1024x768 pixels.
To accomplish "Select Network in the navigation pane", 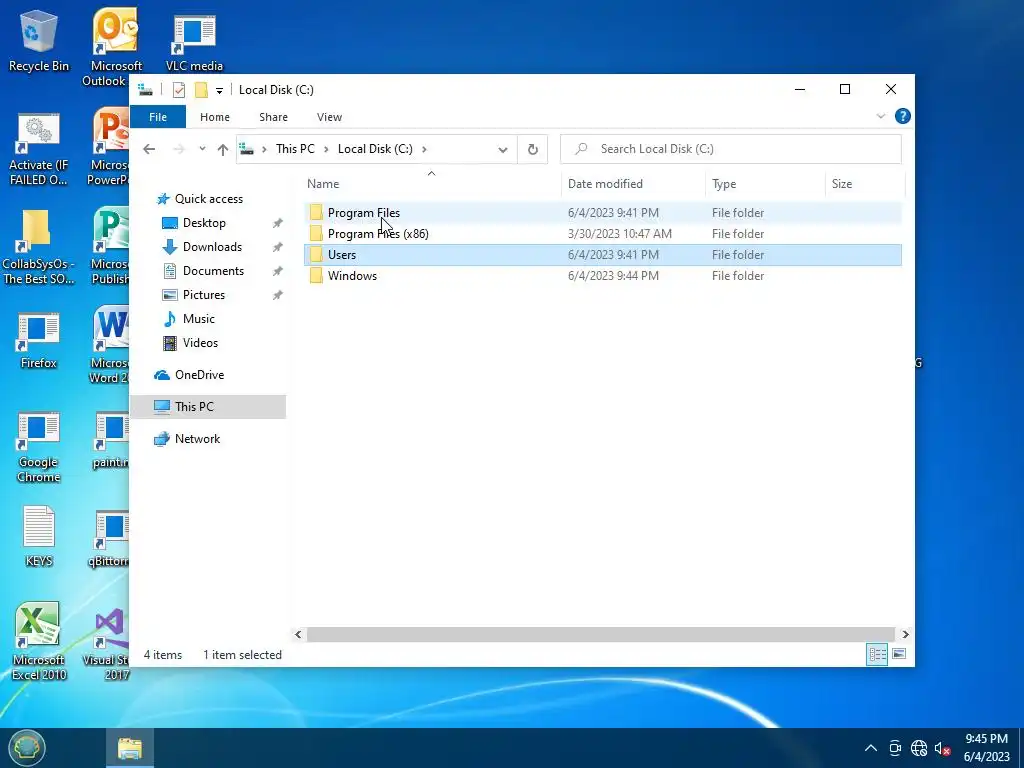I will click(197, 439).
